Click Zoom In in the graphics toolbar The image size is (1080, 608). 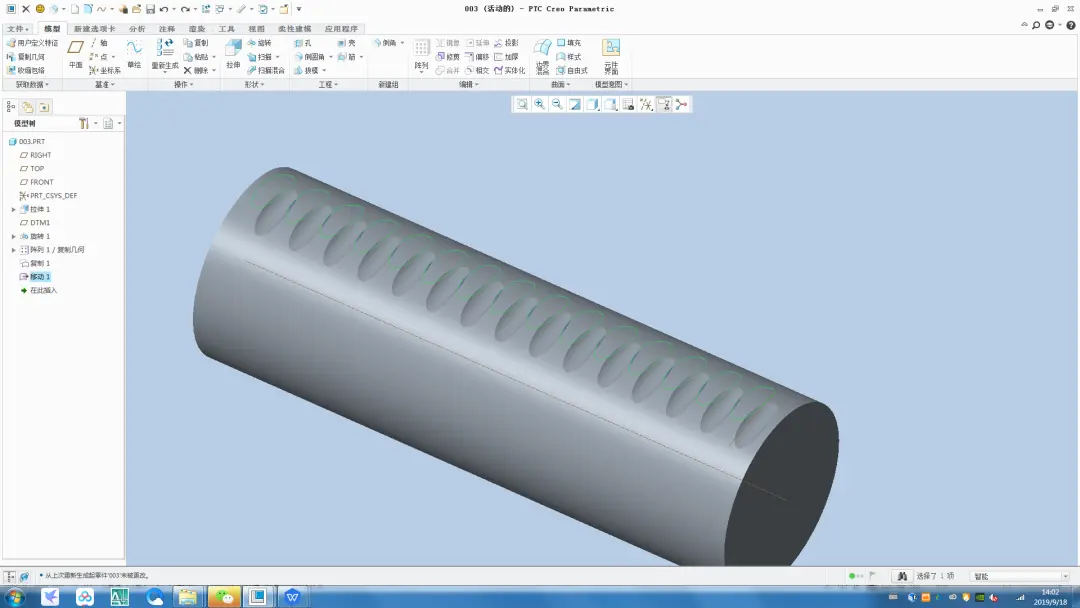click(539, 104)
